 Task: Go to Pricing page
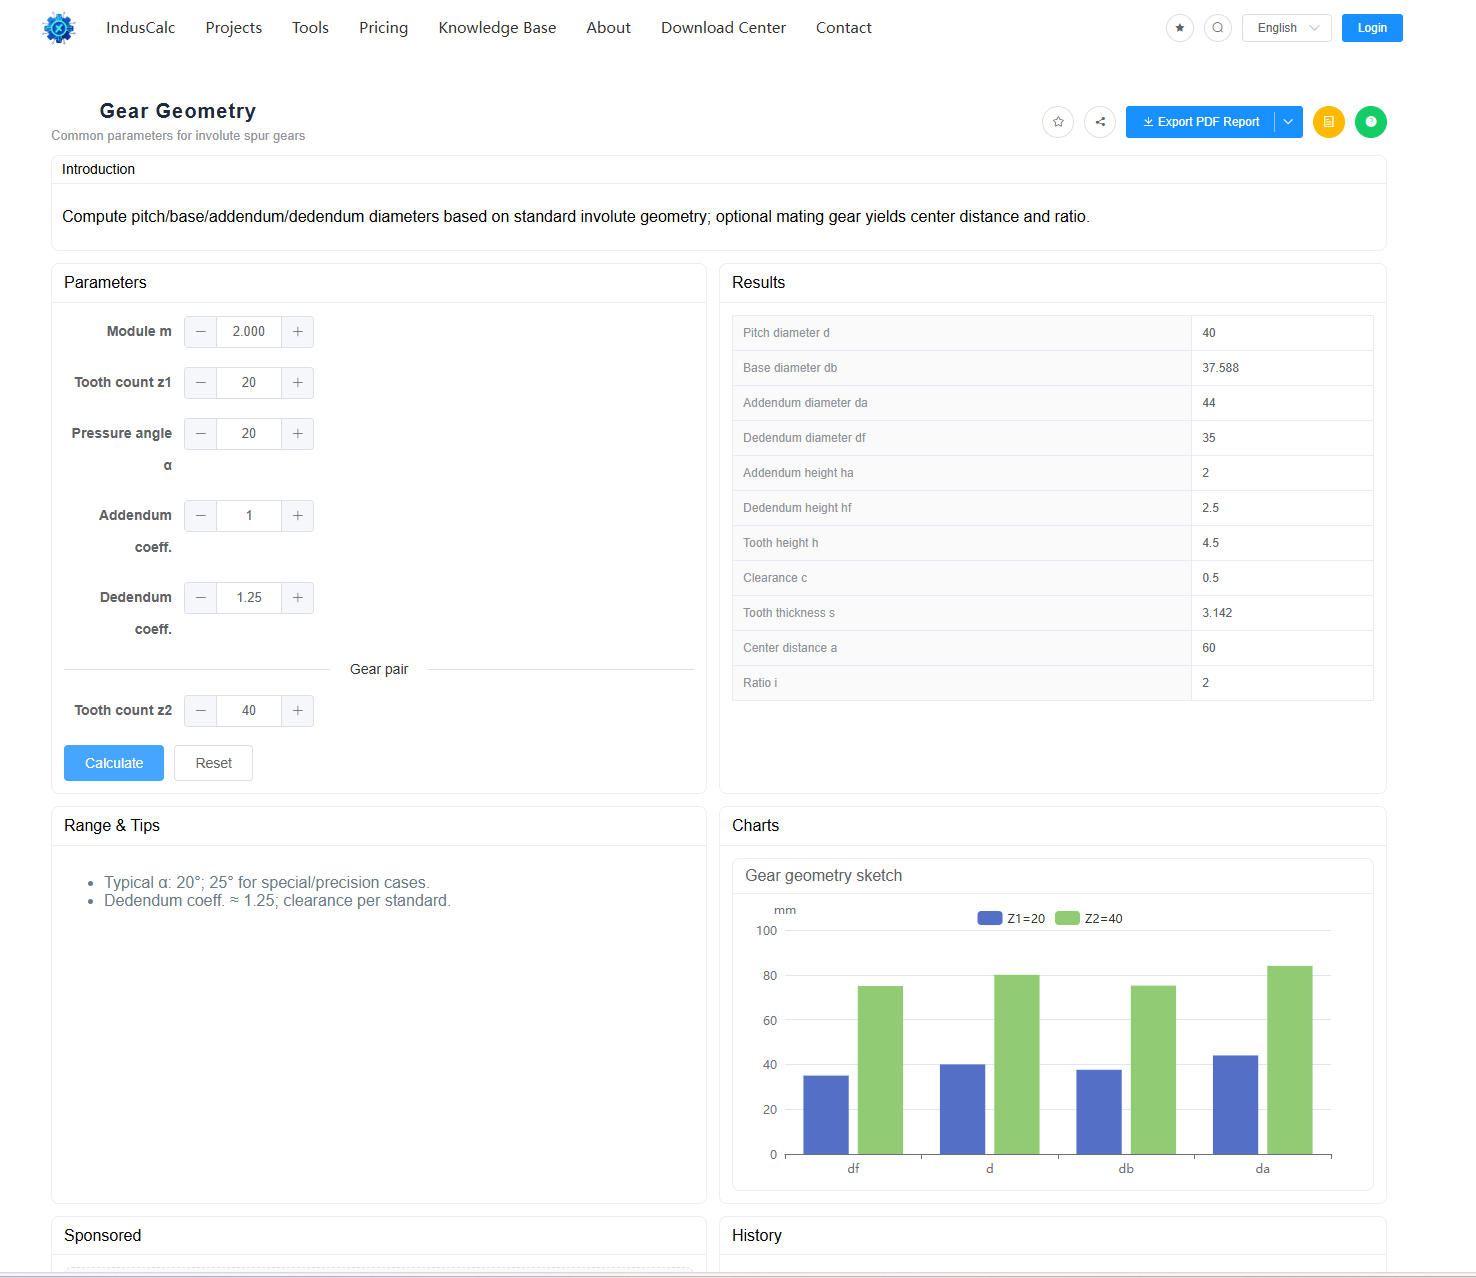(384, 28)
